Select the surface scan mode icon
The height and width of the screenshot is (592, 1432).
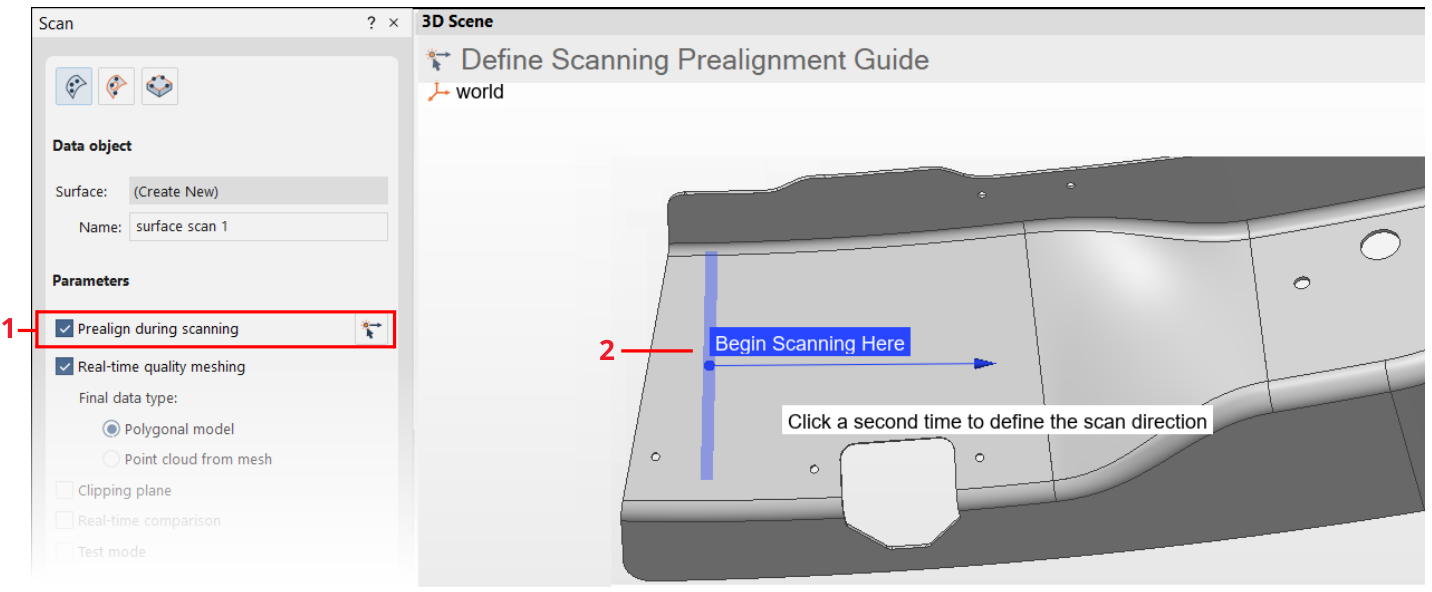[x=73, y=87]
